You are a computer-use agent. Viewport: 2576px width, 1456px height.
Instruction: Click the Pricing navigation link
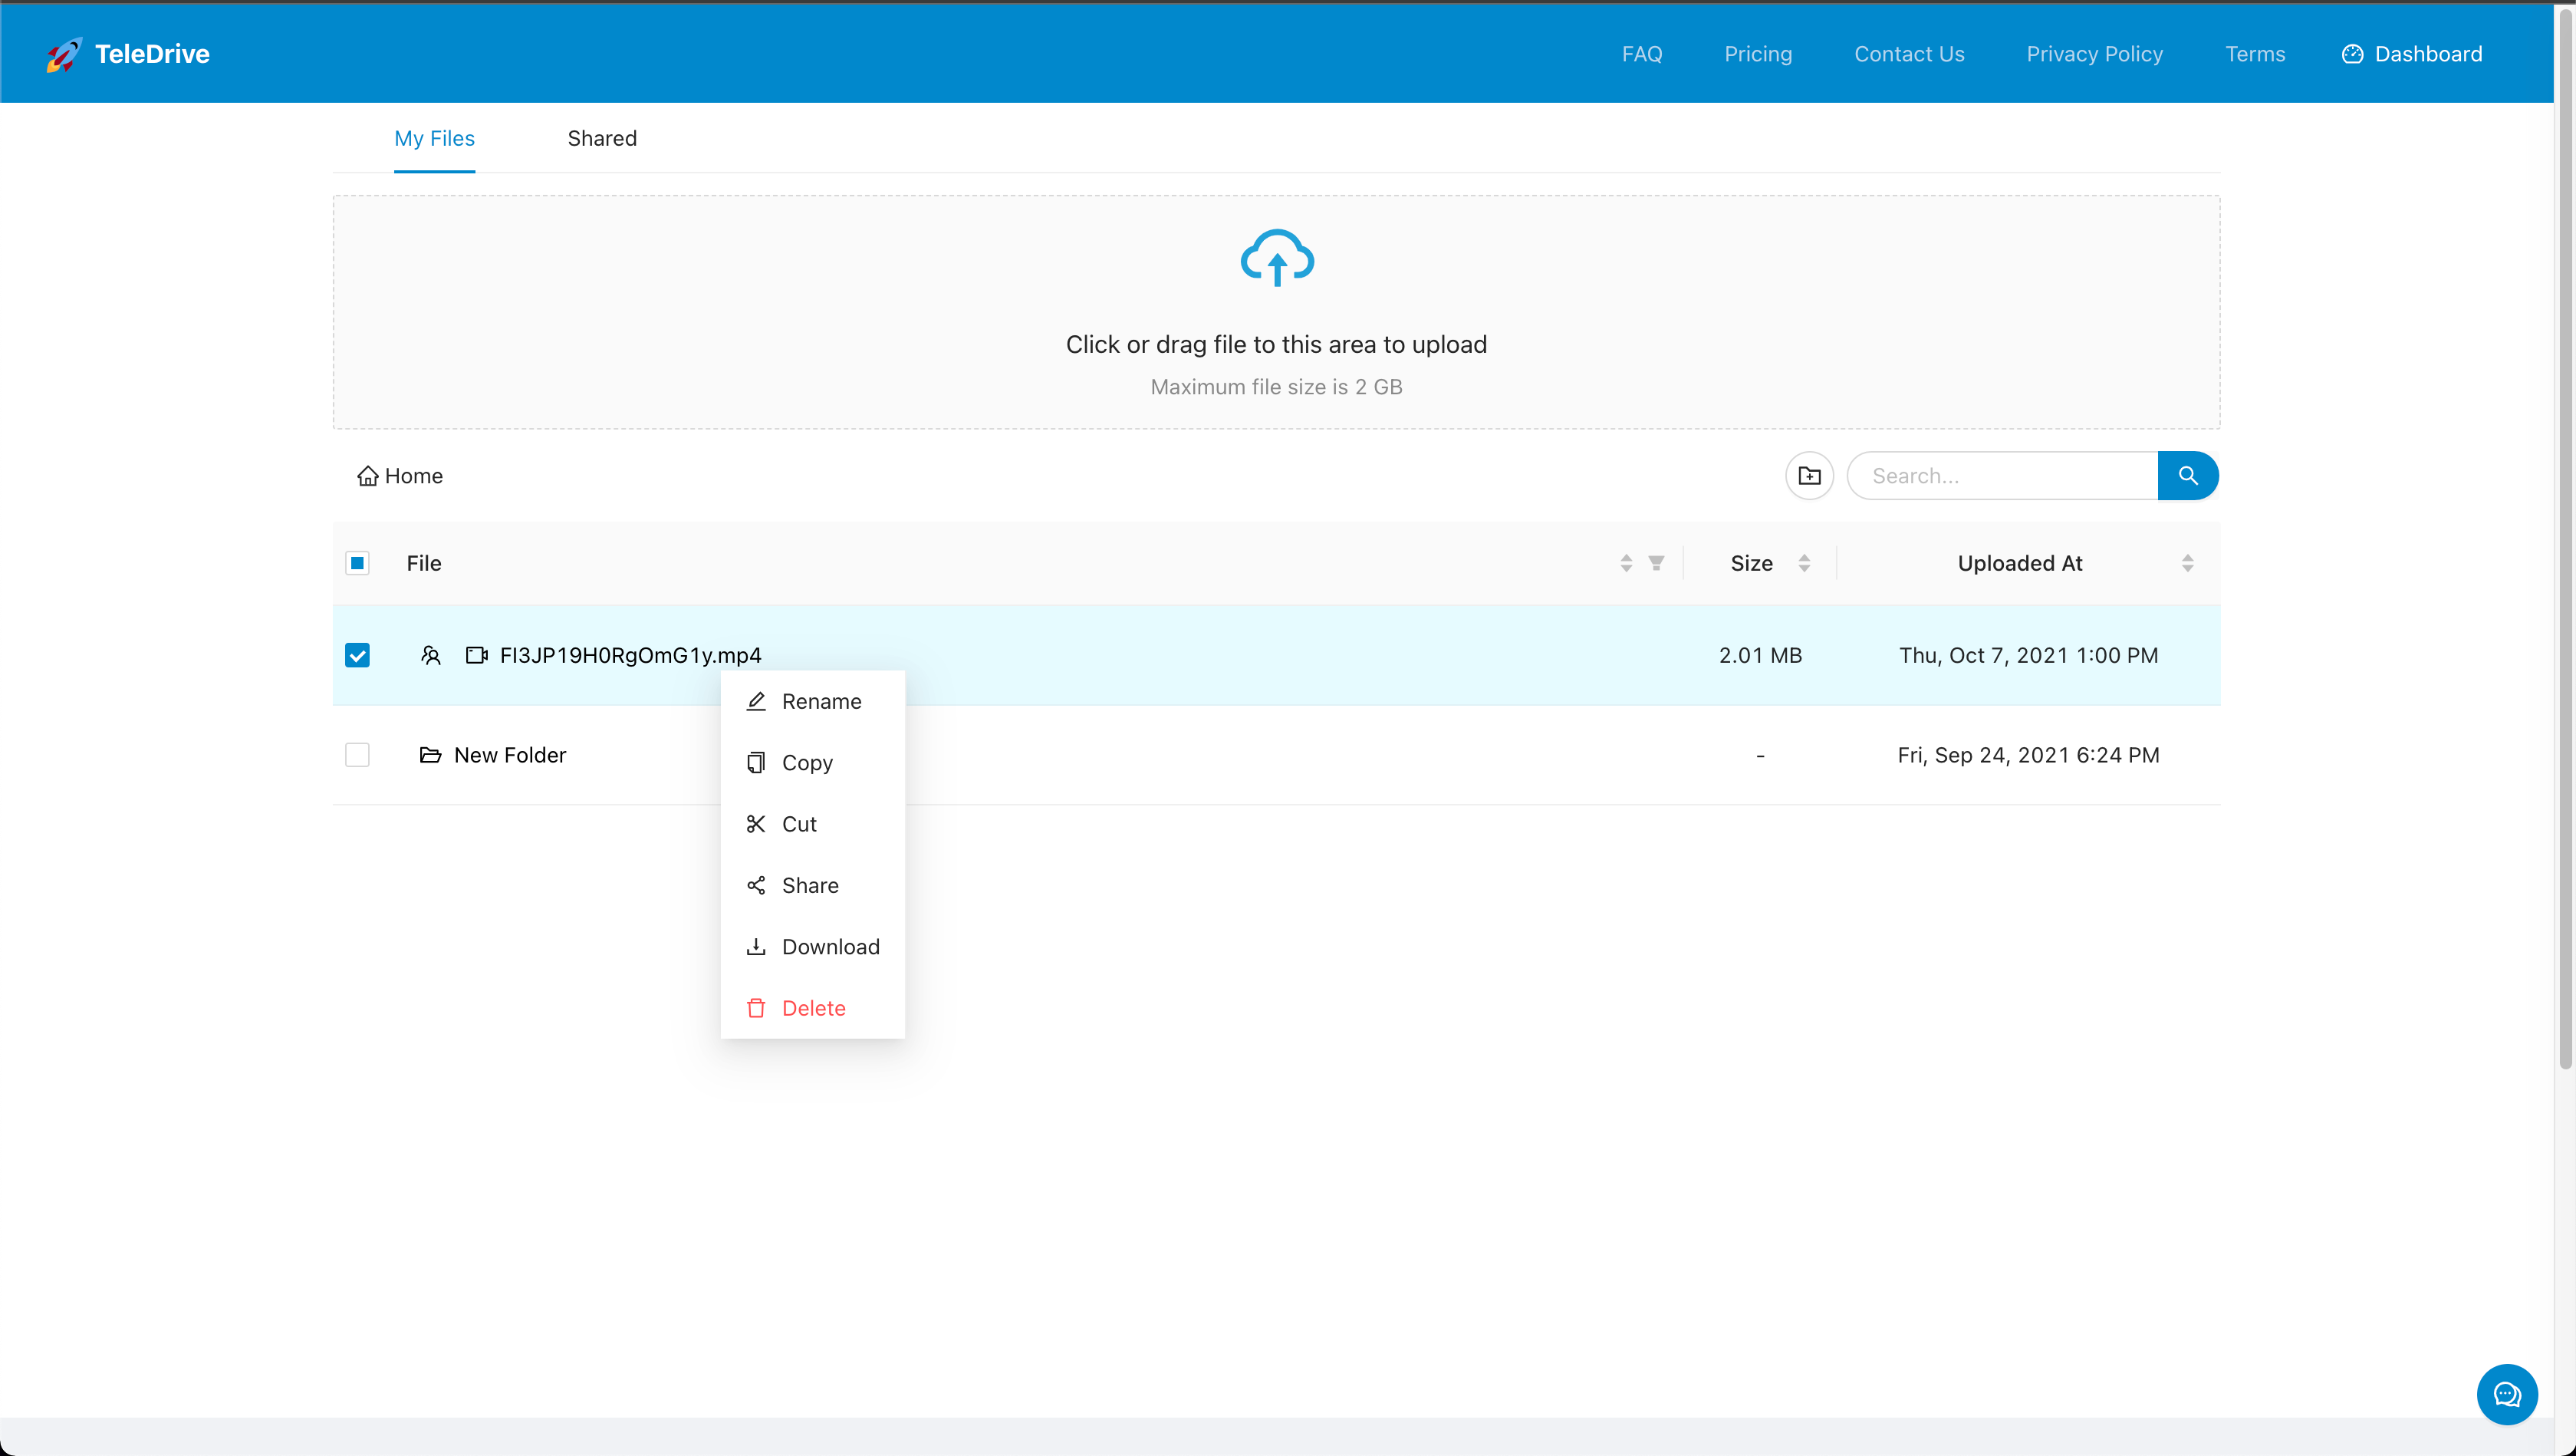click(x=1758, y=53)
